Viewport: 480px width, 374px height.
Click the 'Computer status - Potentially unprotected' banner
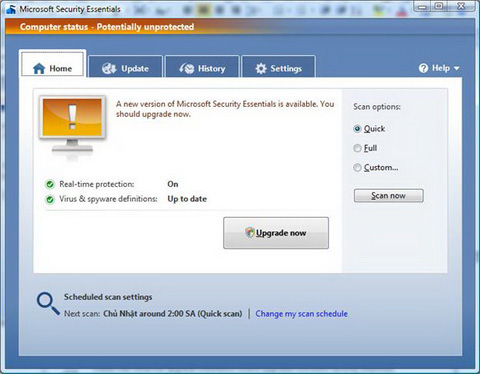(x=107, y=27)
